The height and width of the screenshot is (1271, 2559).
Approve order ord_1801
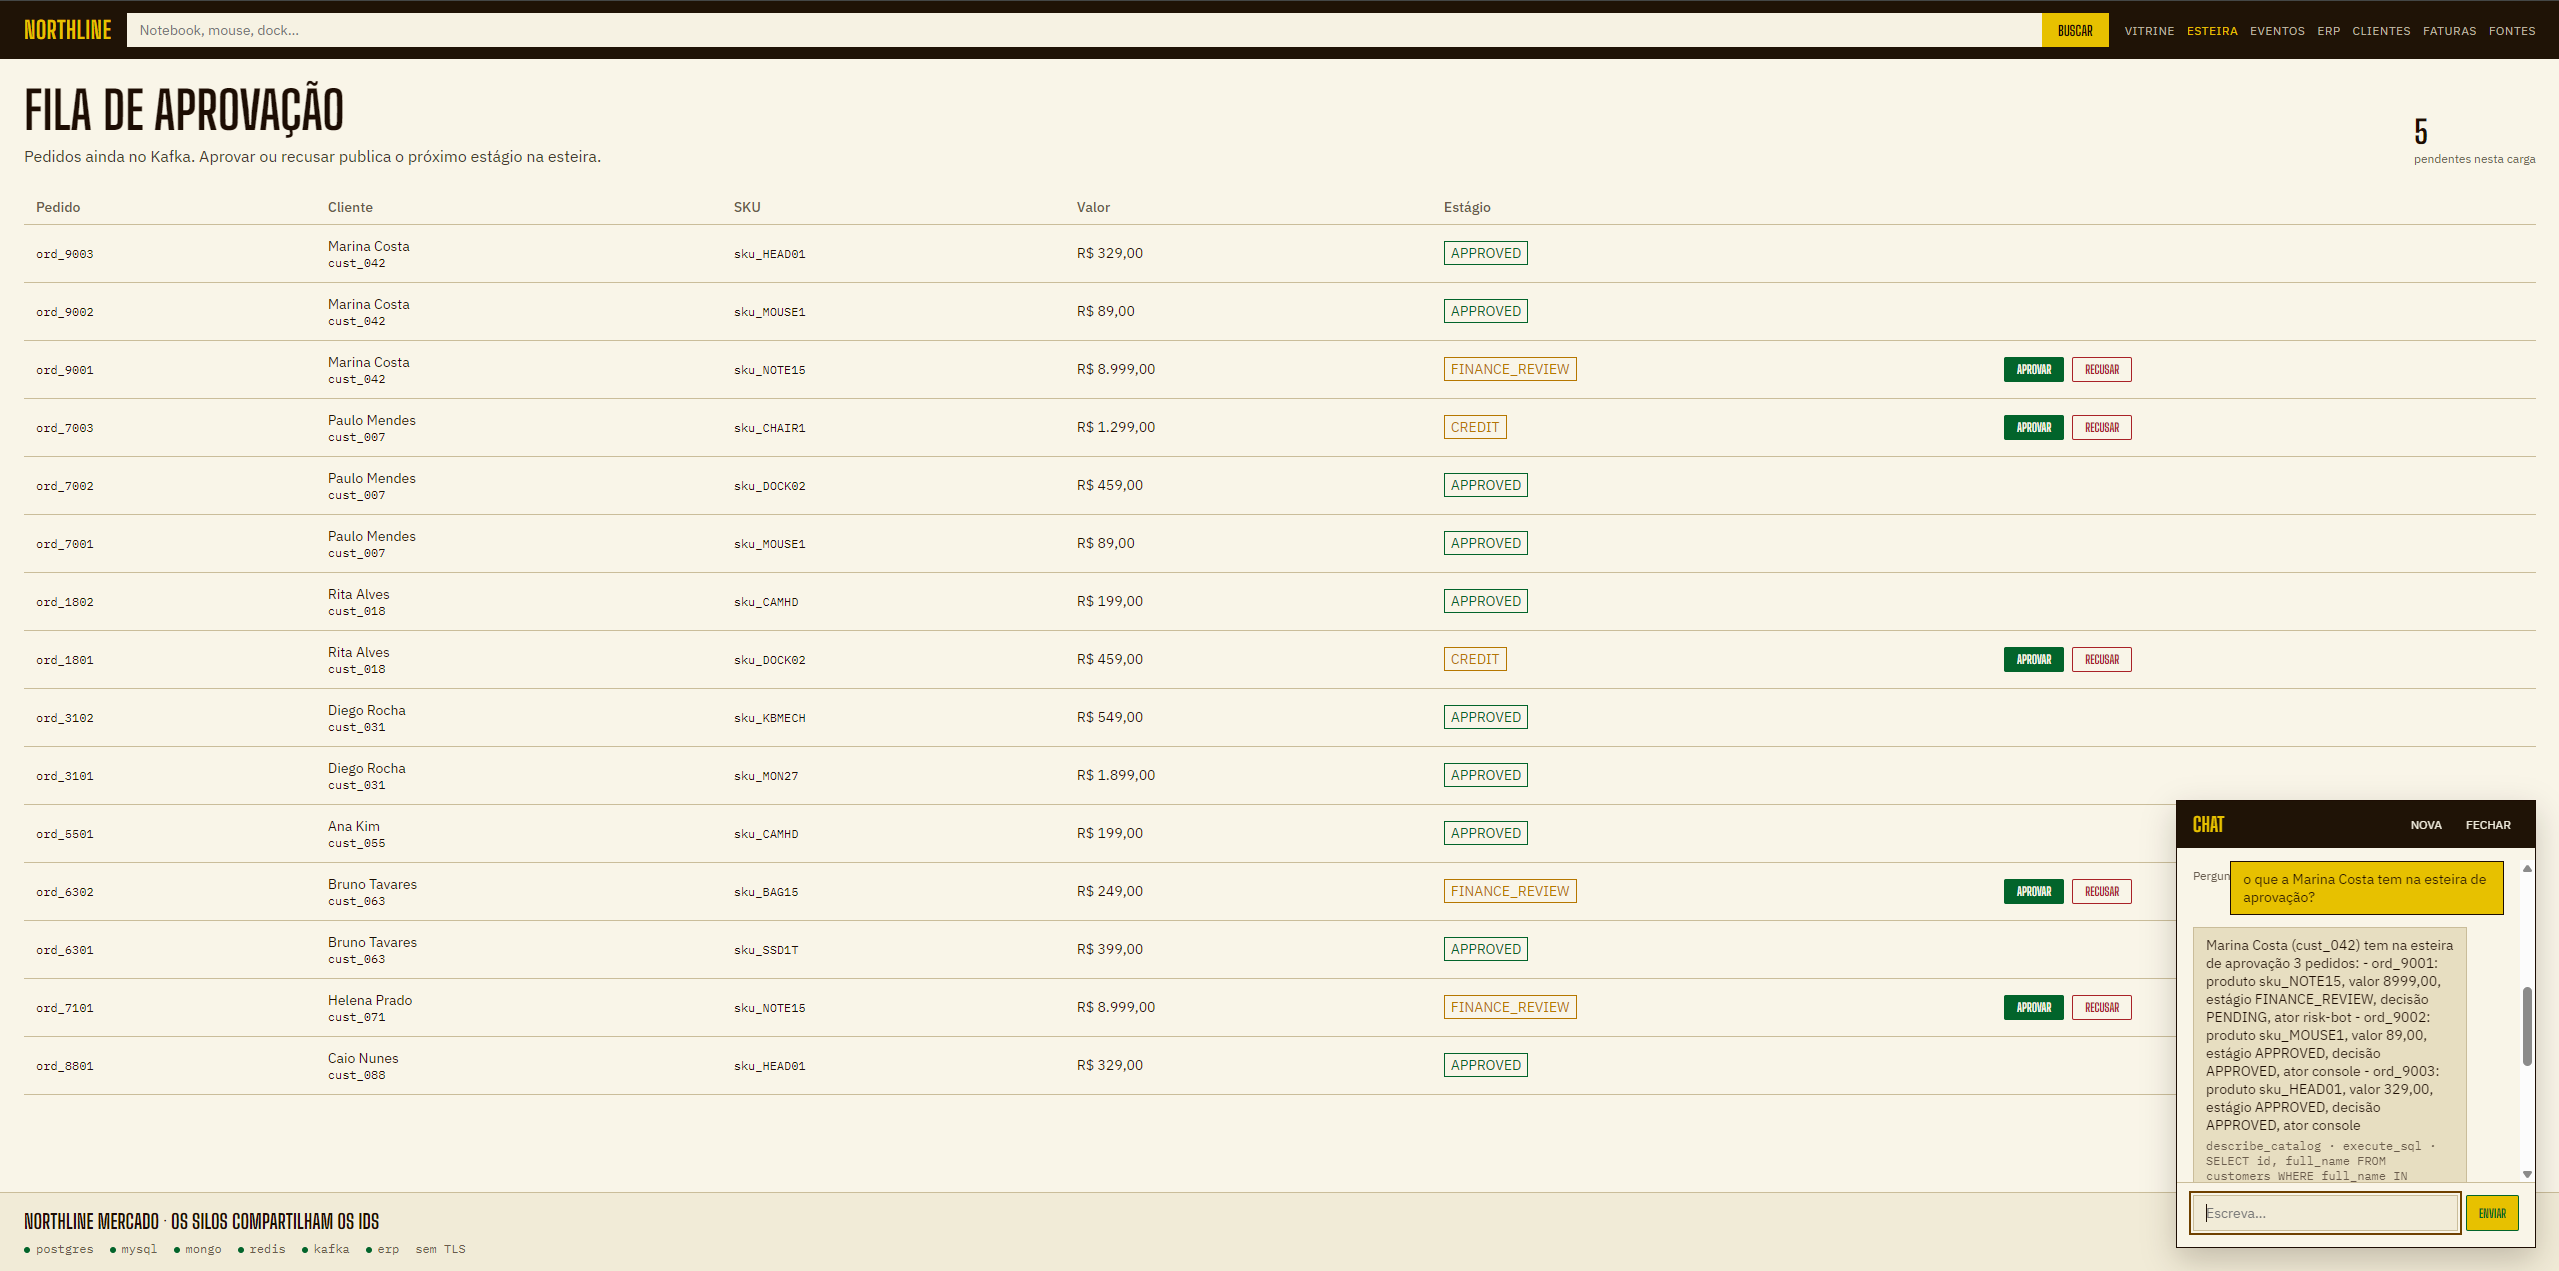(2033, 659)
